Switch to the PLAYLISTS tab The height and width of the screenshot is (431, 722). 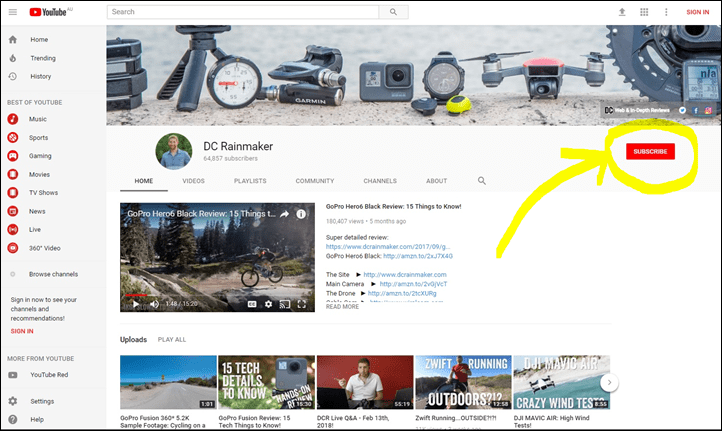[x=250, y=181]
